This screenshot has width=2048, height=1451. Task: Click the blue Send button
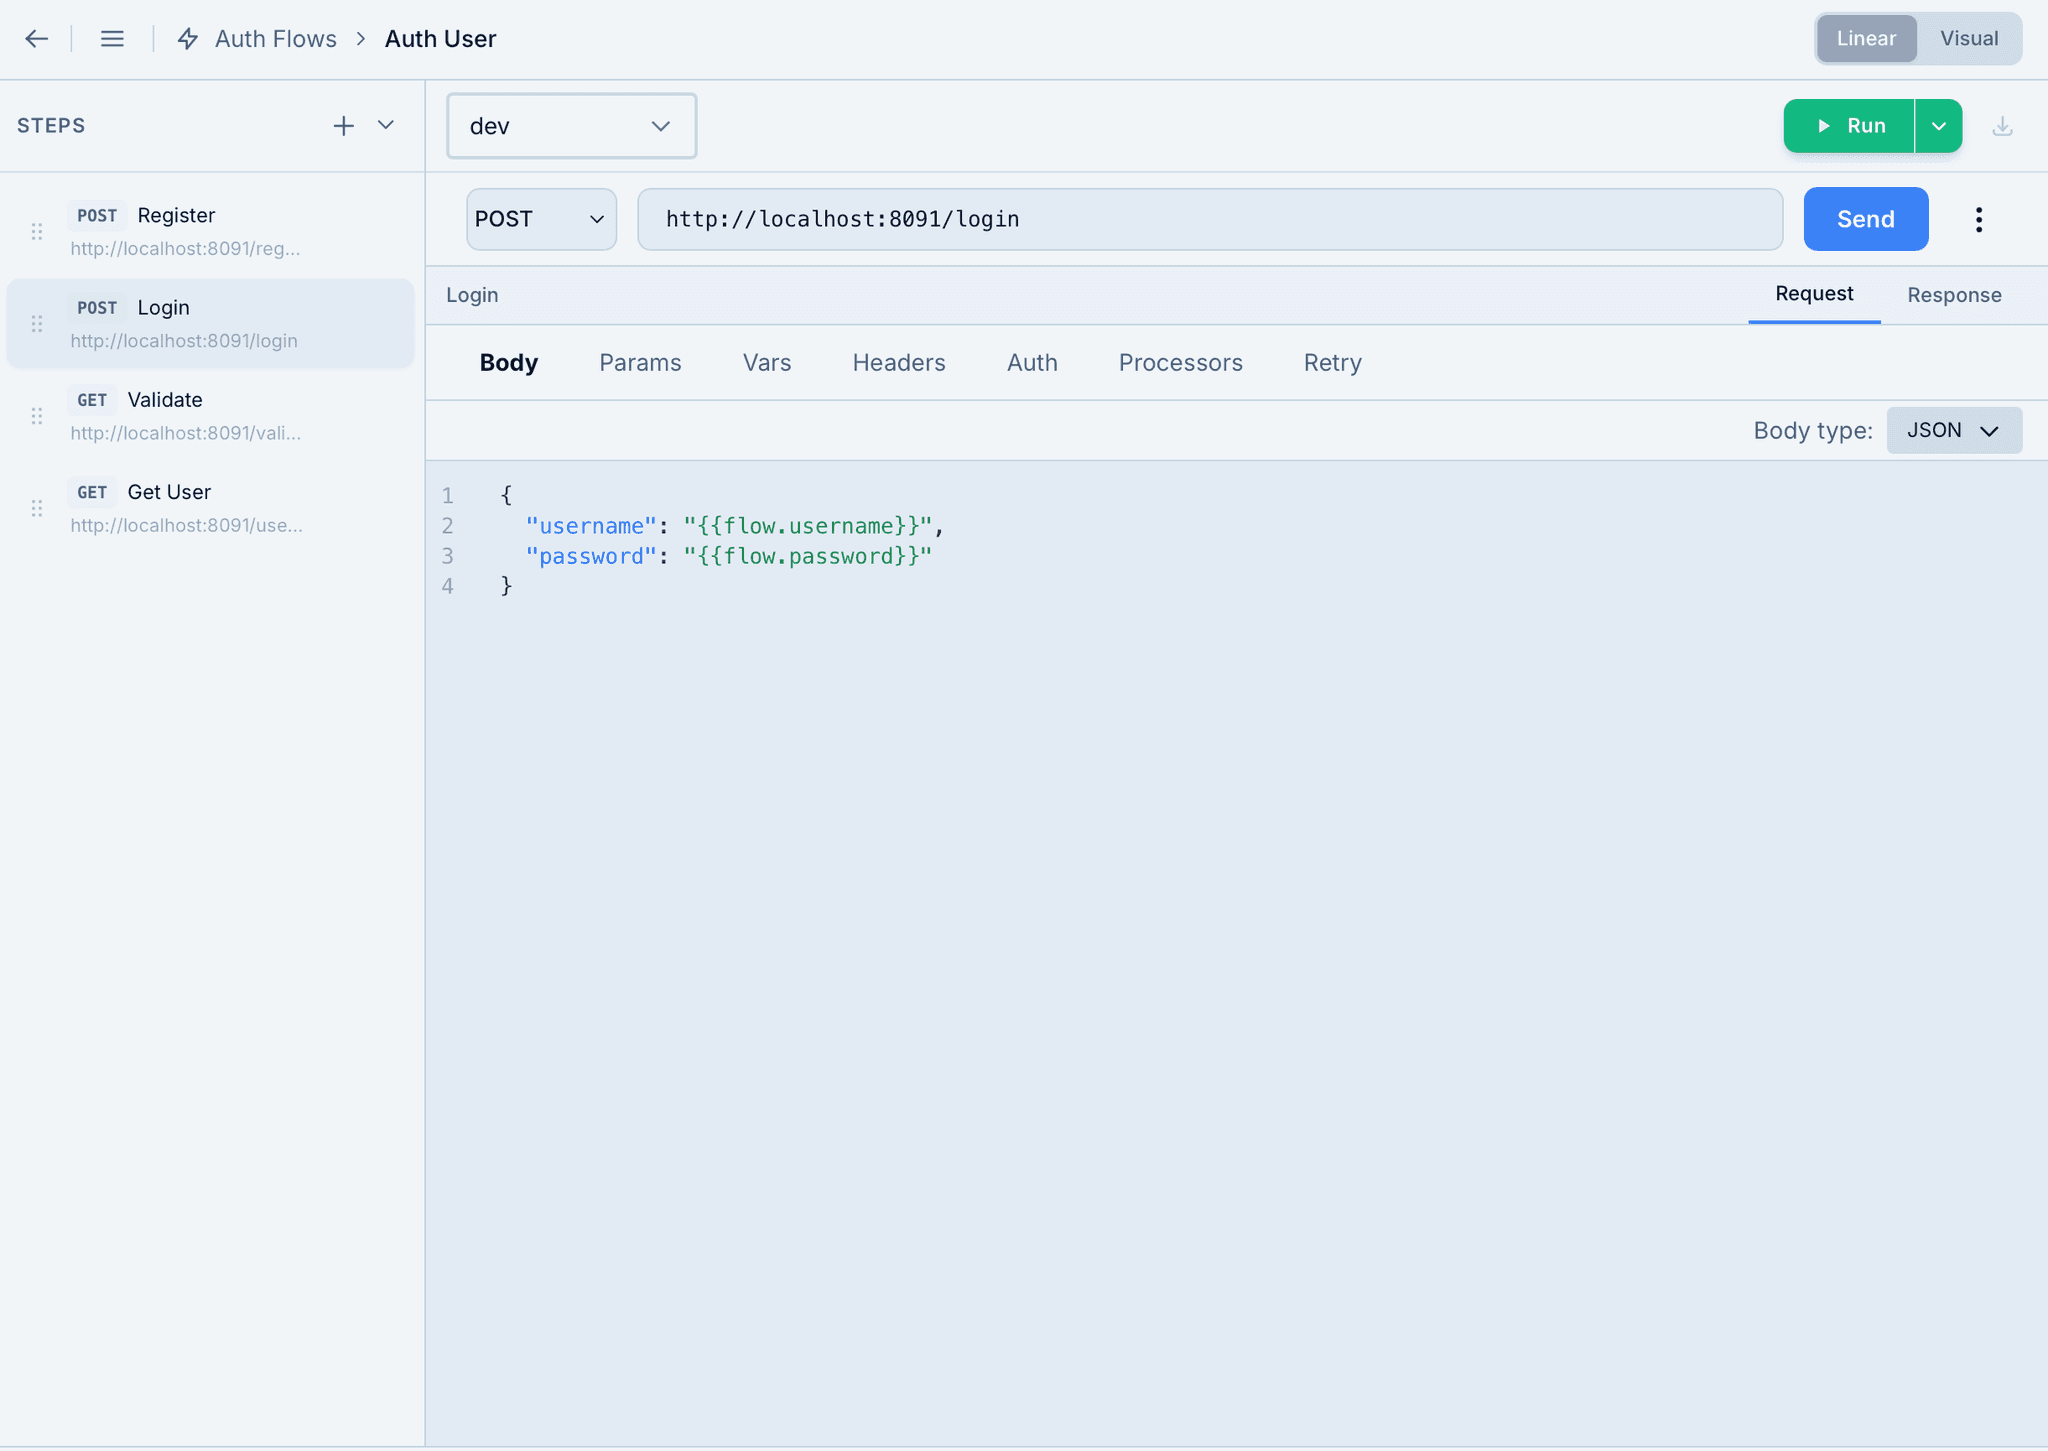pos(1865,219)
